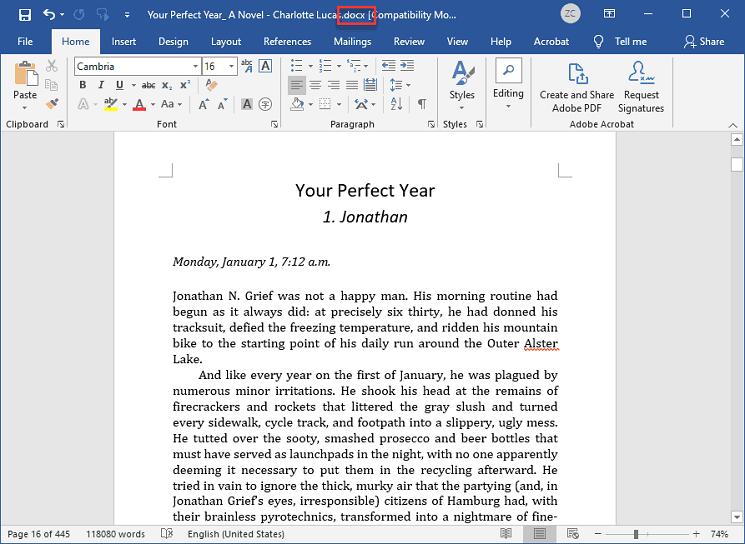Show paragraph marks with pilcrow icon
The height and width of the screenshot is (544, 745).
click(422, 104)
